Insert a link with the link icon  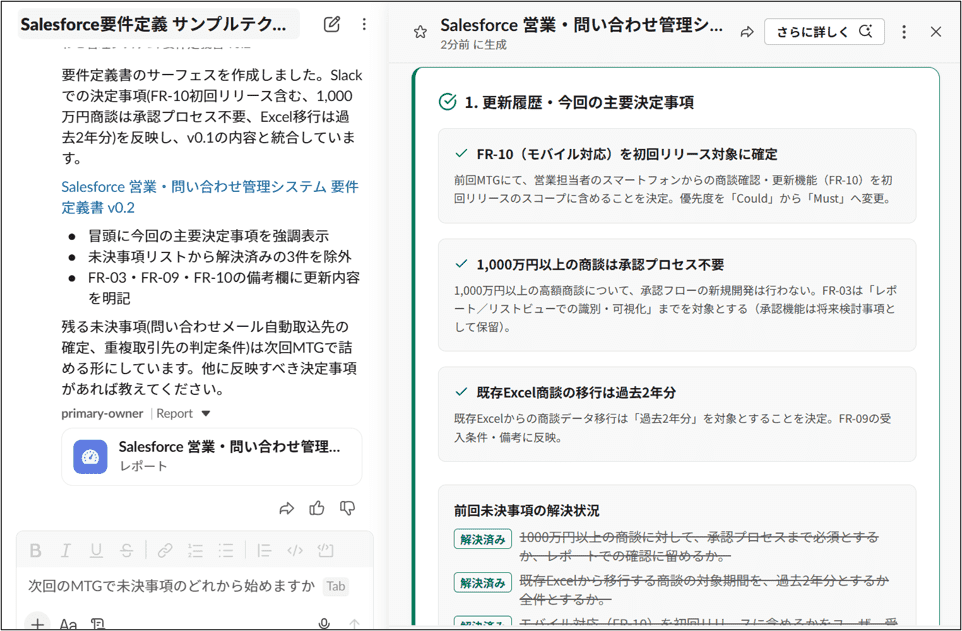click(165, 551)
